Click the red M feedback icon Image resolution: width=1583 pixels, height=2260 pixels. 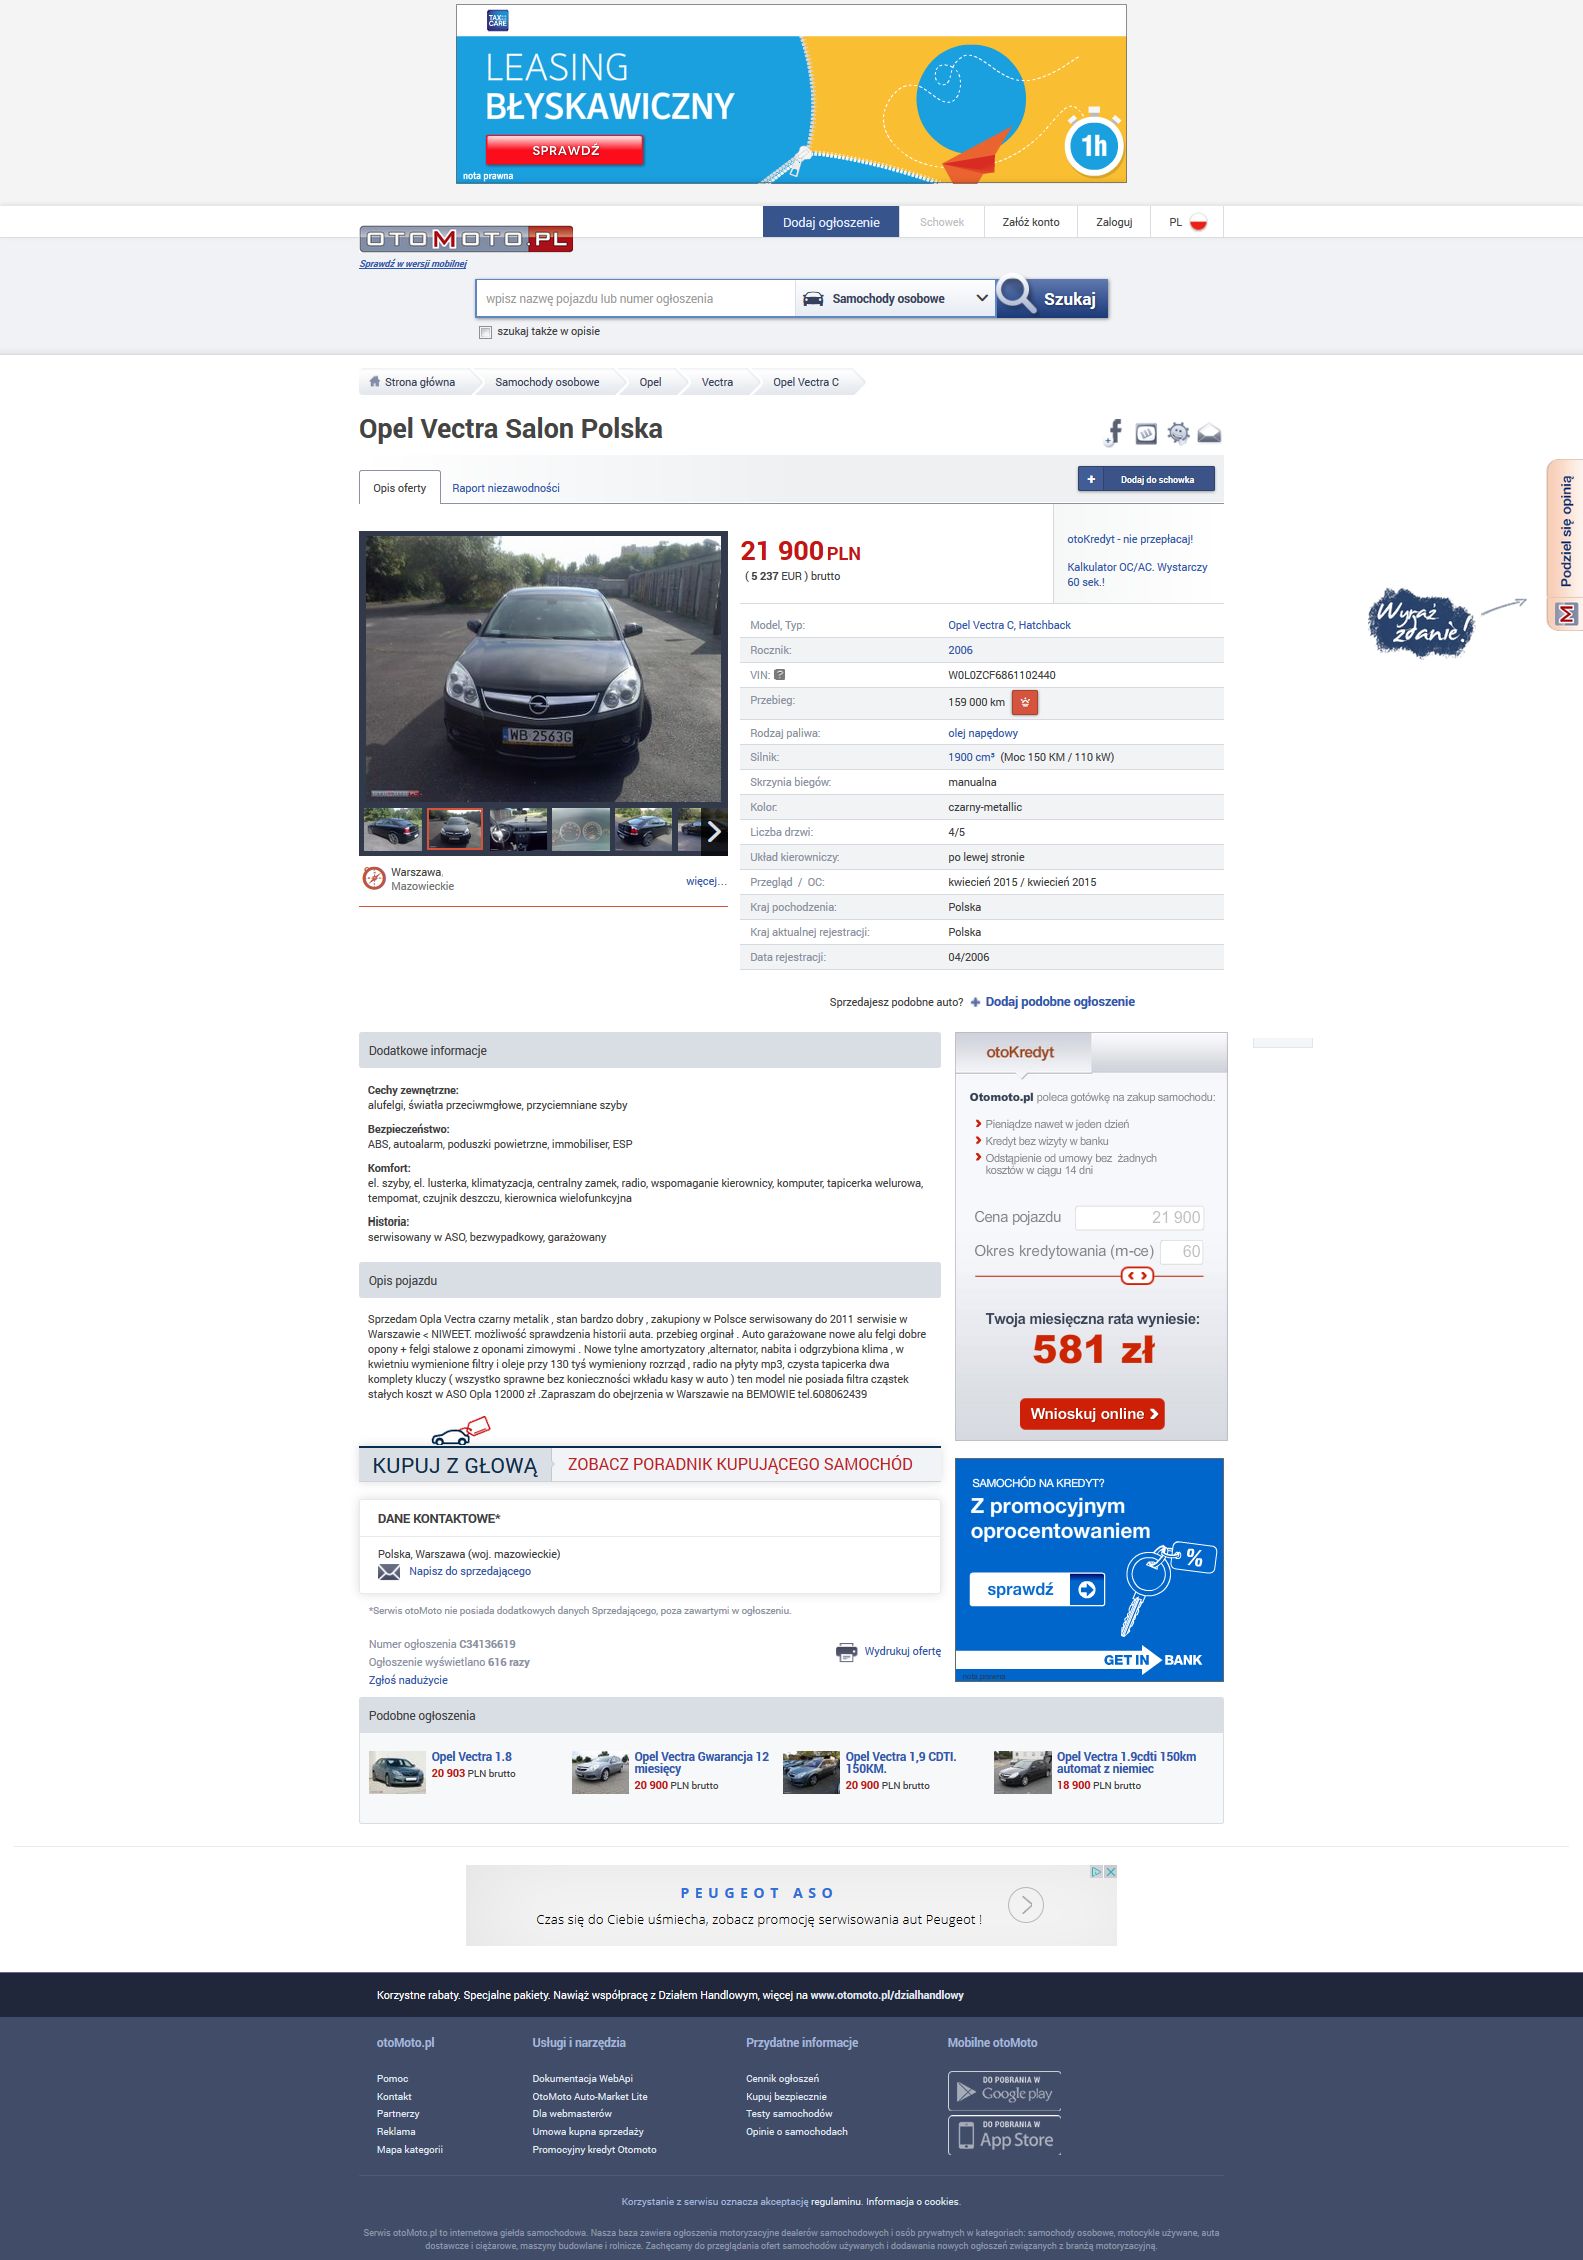click(1567, 613)
